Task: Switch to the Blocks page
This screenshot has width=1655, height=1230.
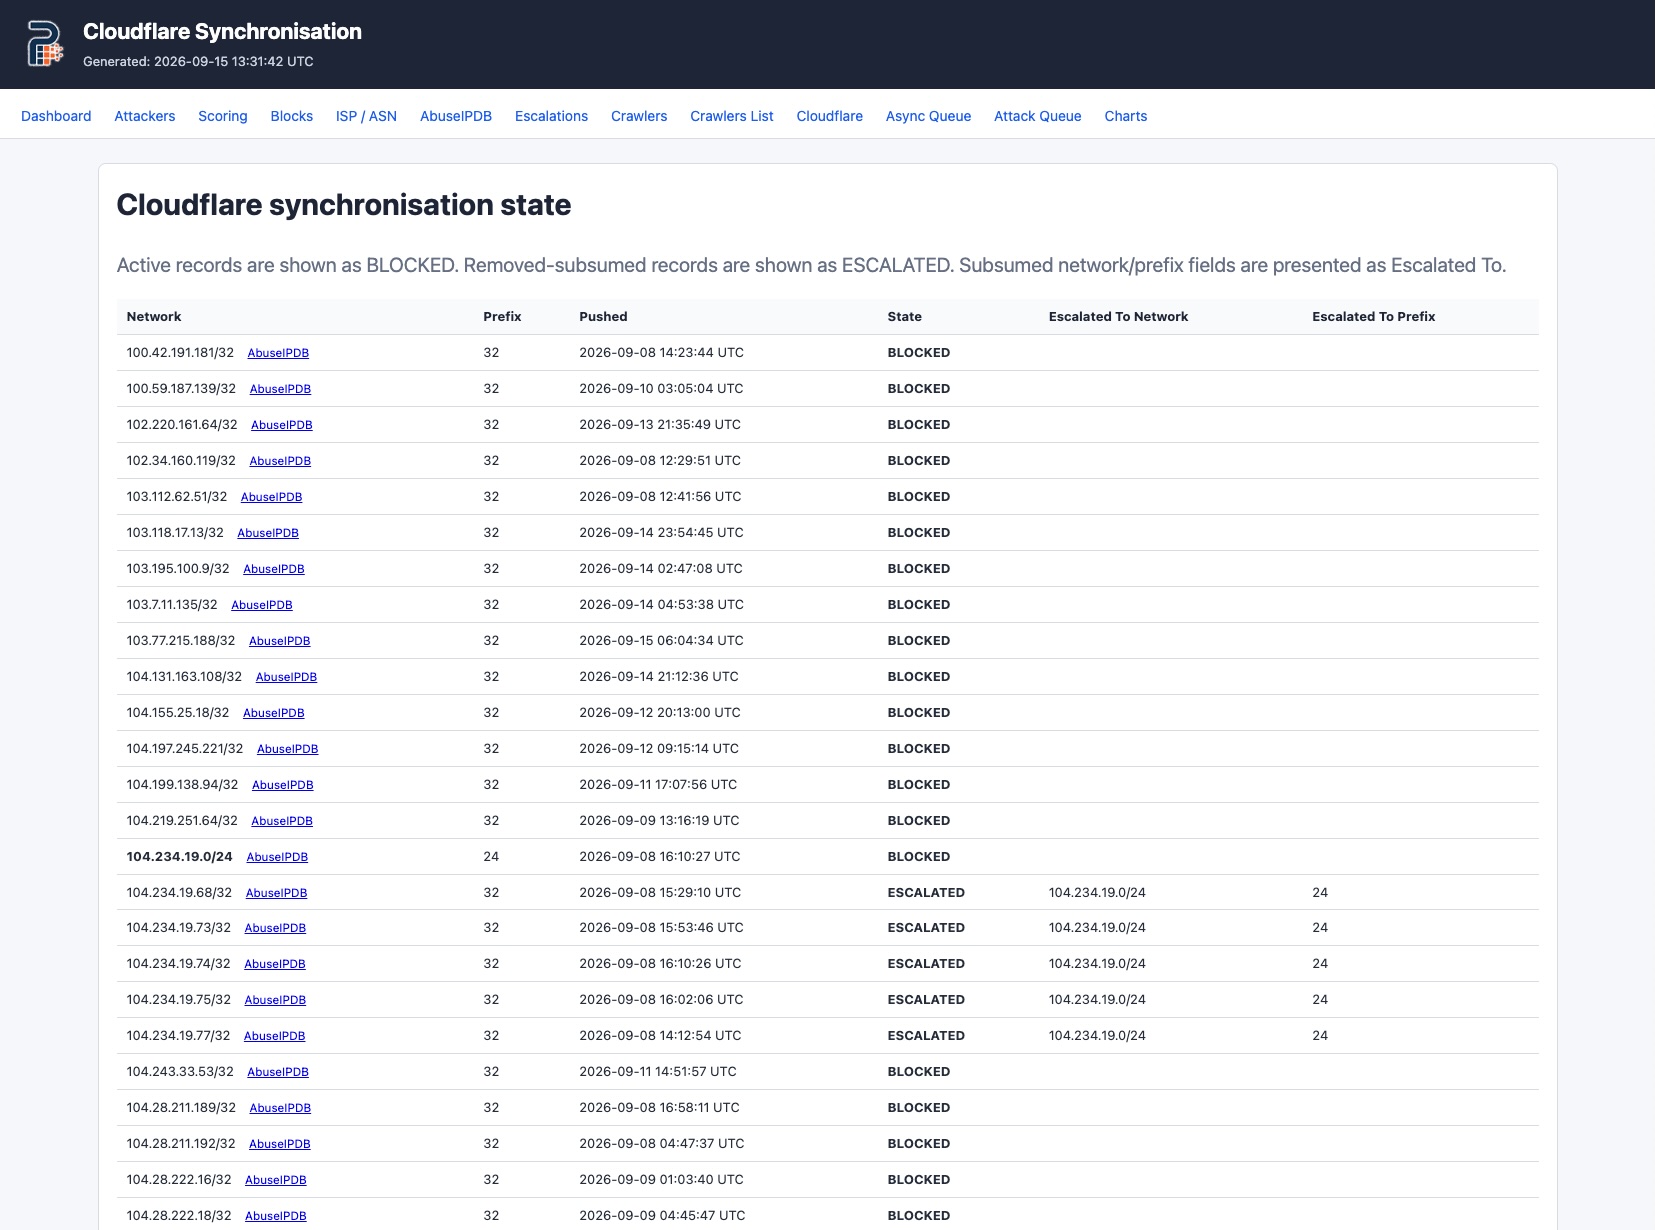Action: click(x=292, y=116)
